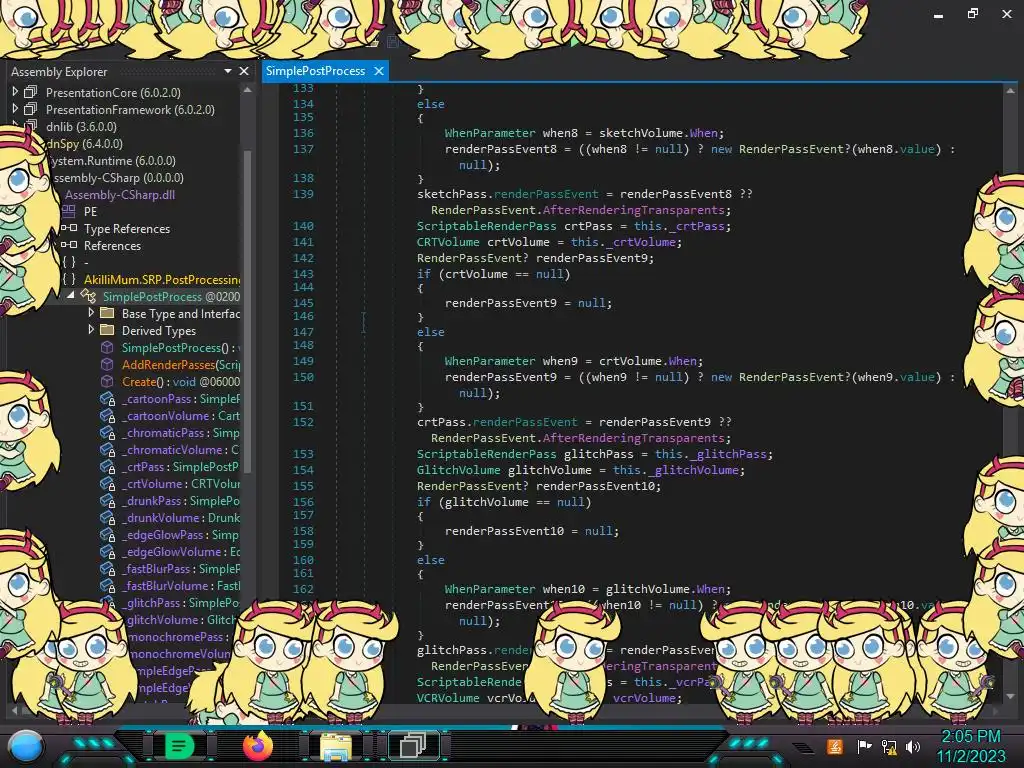Screen dimensions: 1024x768
Task: Close the SimplePostProcess tab
Action: point(379,71)
